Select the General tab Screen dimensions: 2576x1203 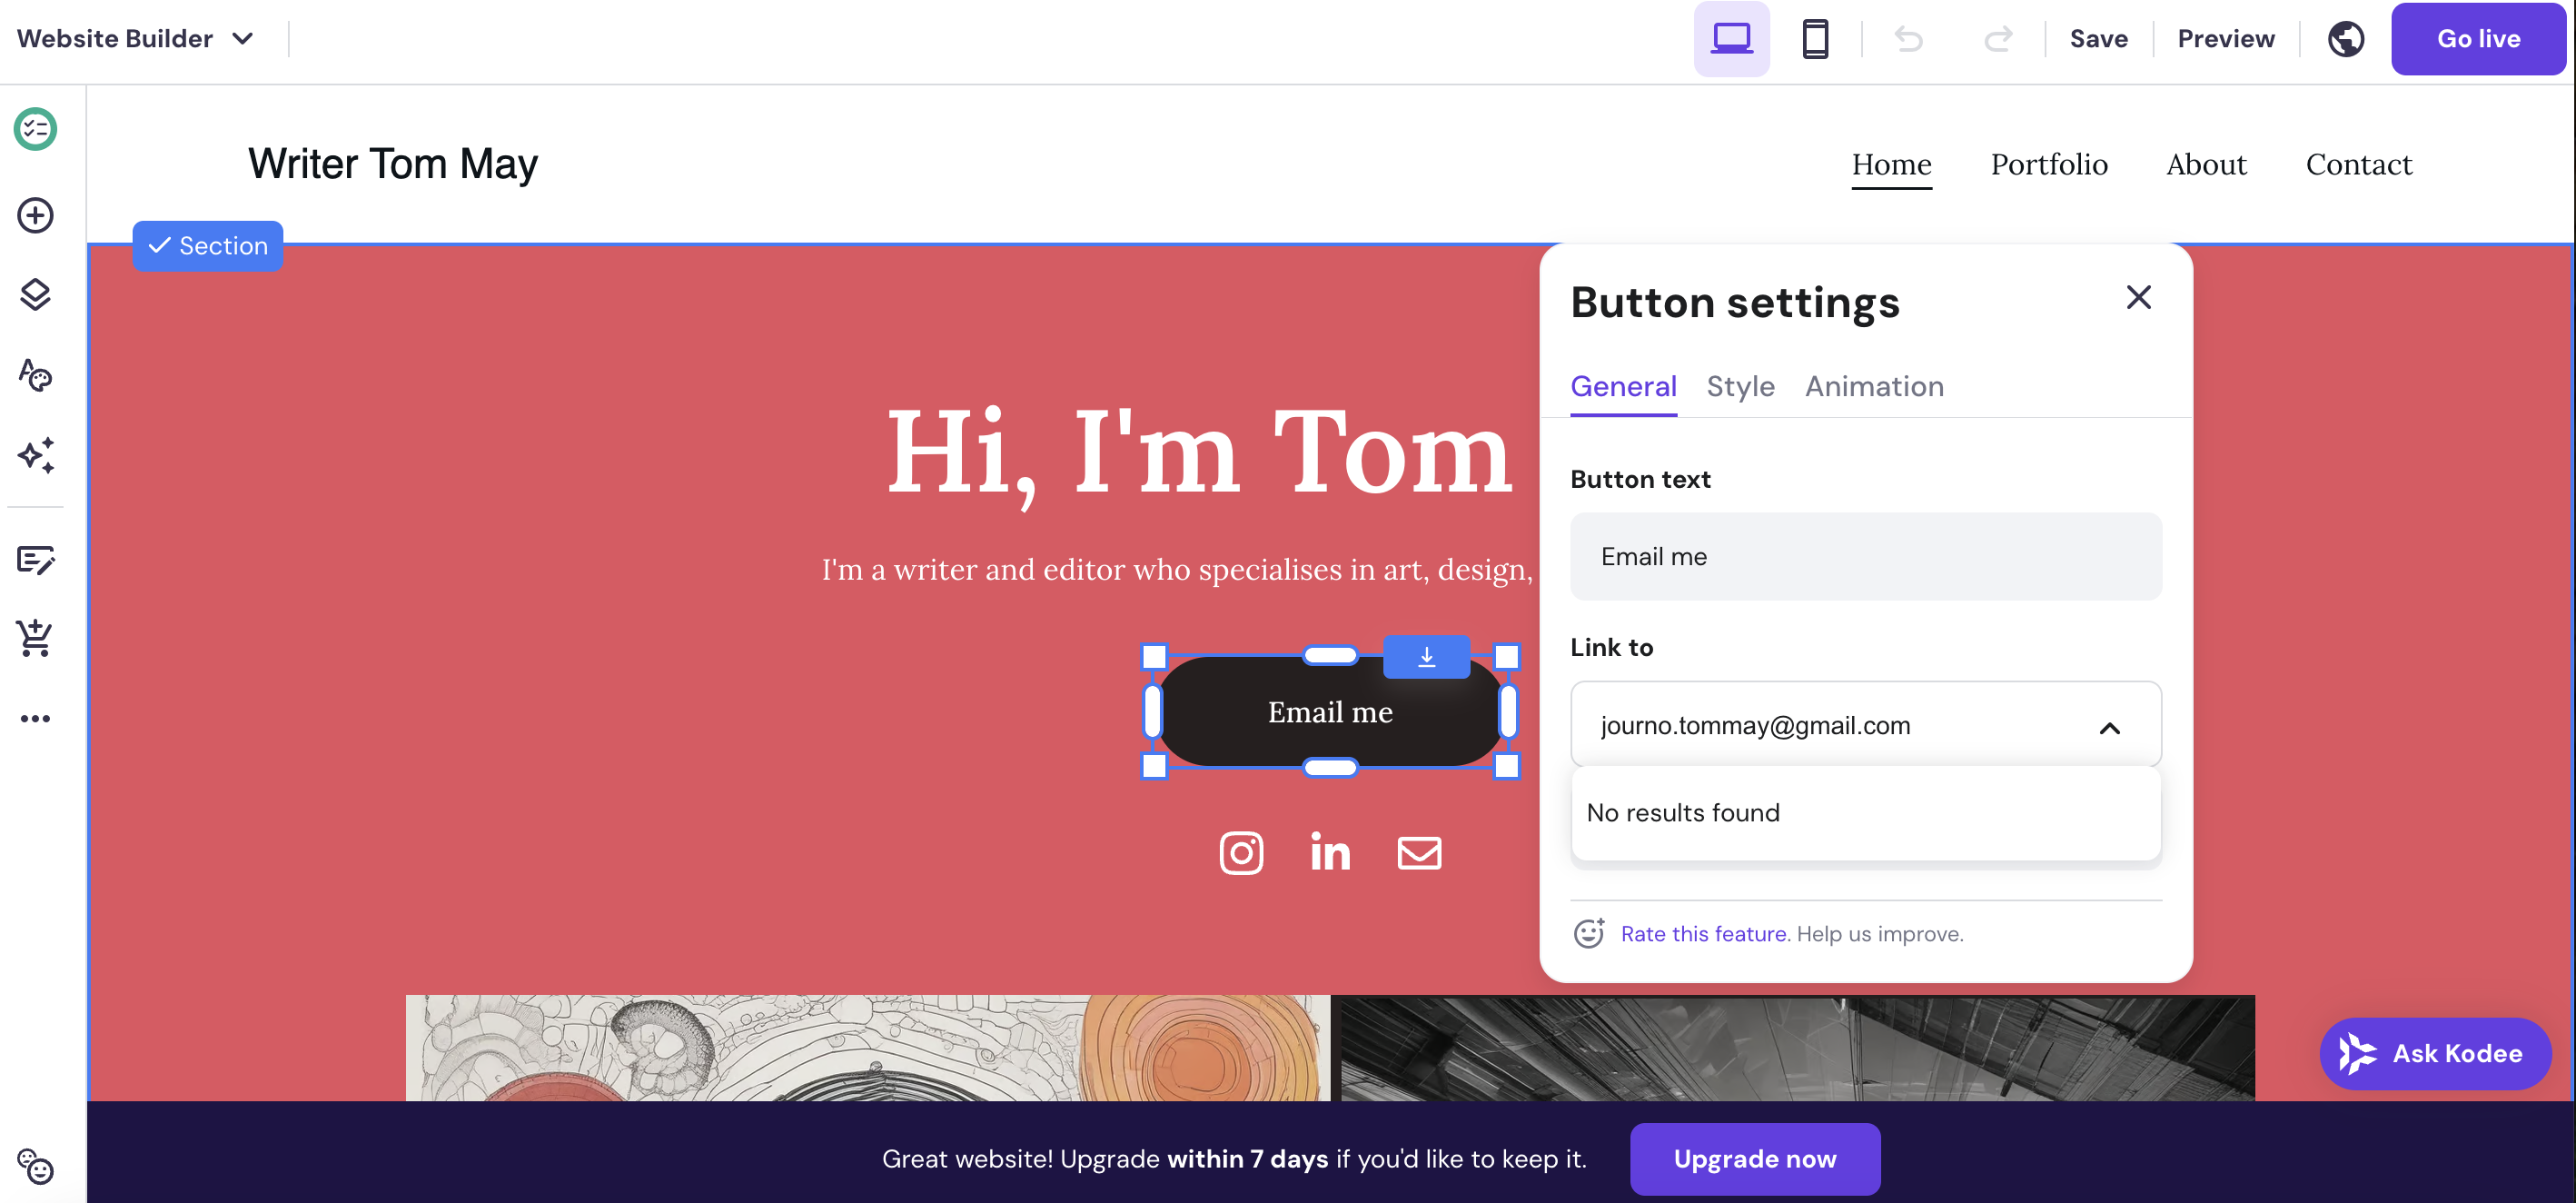[x=1623, y=387]
